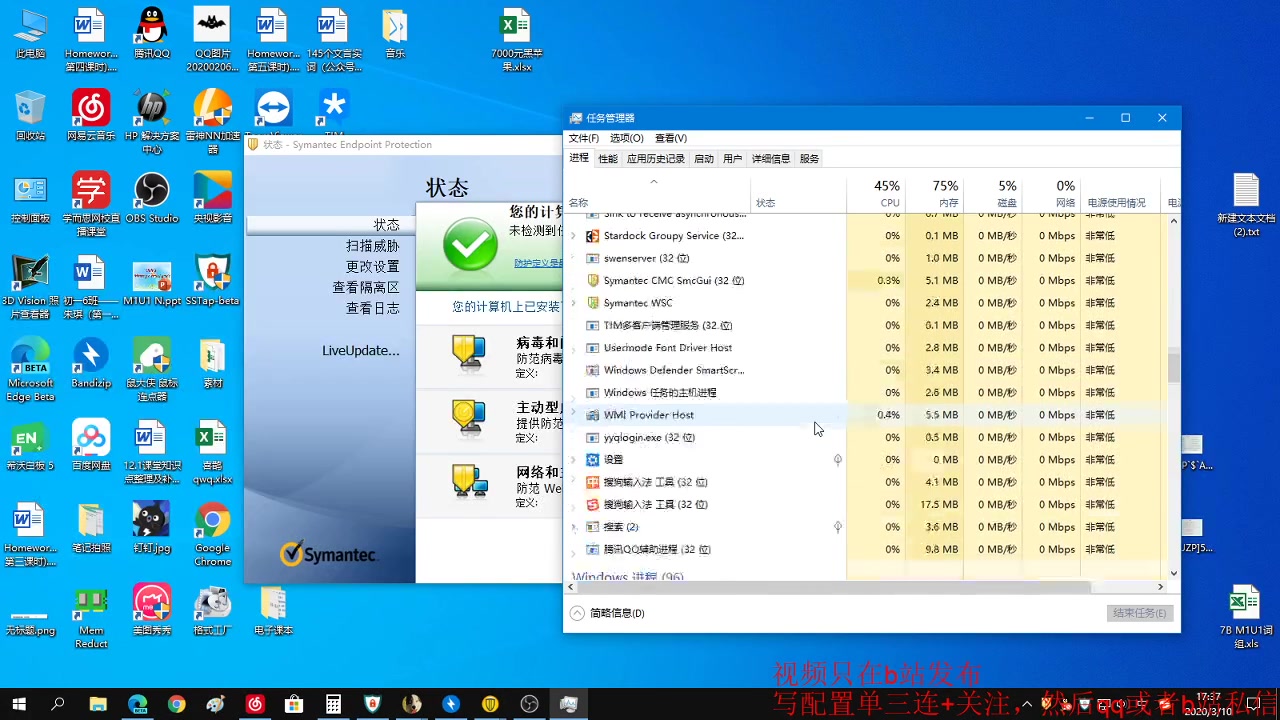The height and width of the screenshot is (720, 1280).
Task: Select the OBS Studio desktop icon
Action: click(152, 197)
